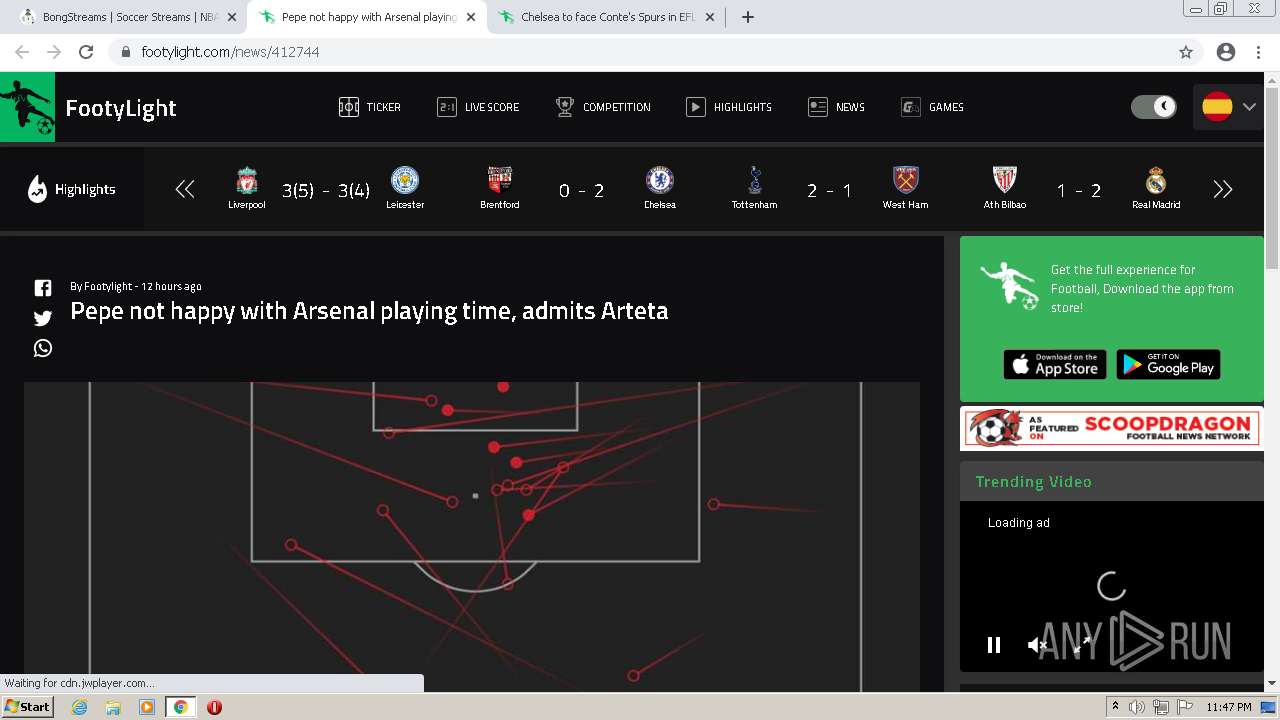The height and width of the screenshot is (720, 1280).
Task: Open the Chrome profile icon
Action: click(1226, 52)
